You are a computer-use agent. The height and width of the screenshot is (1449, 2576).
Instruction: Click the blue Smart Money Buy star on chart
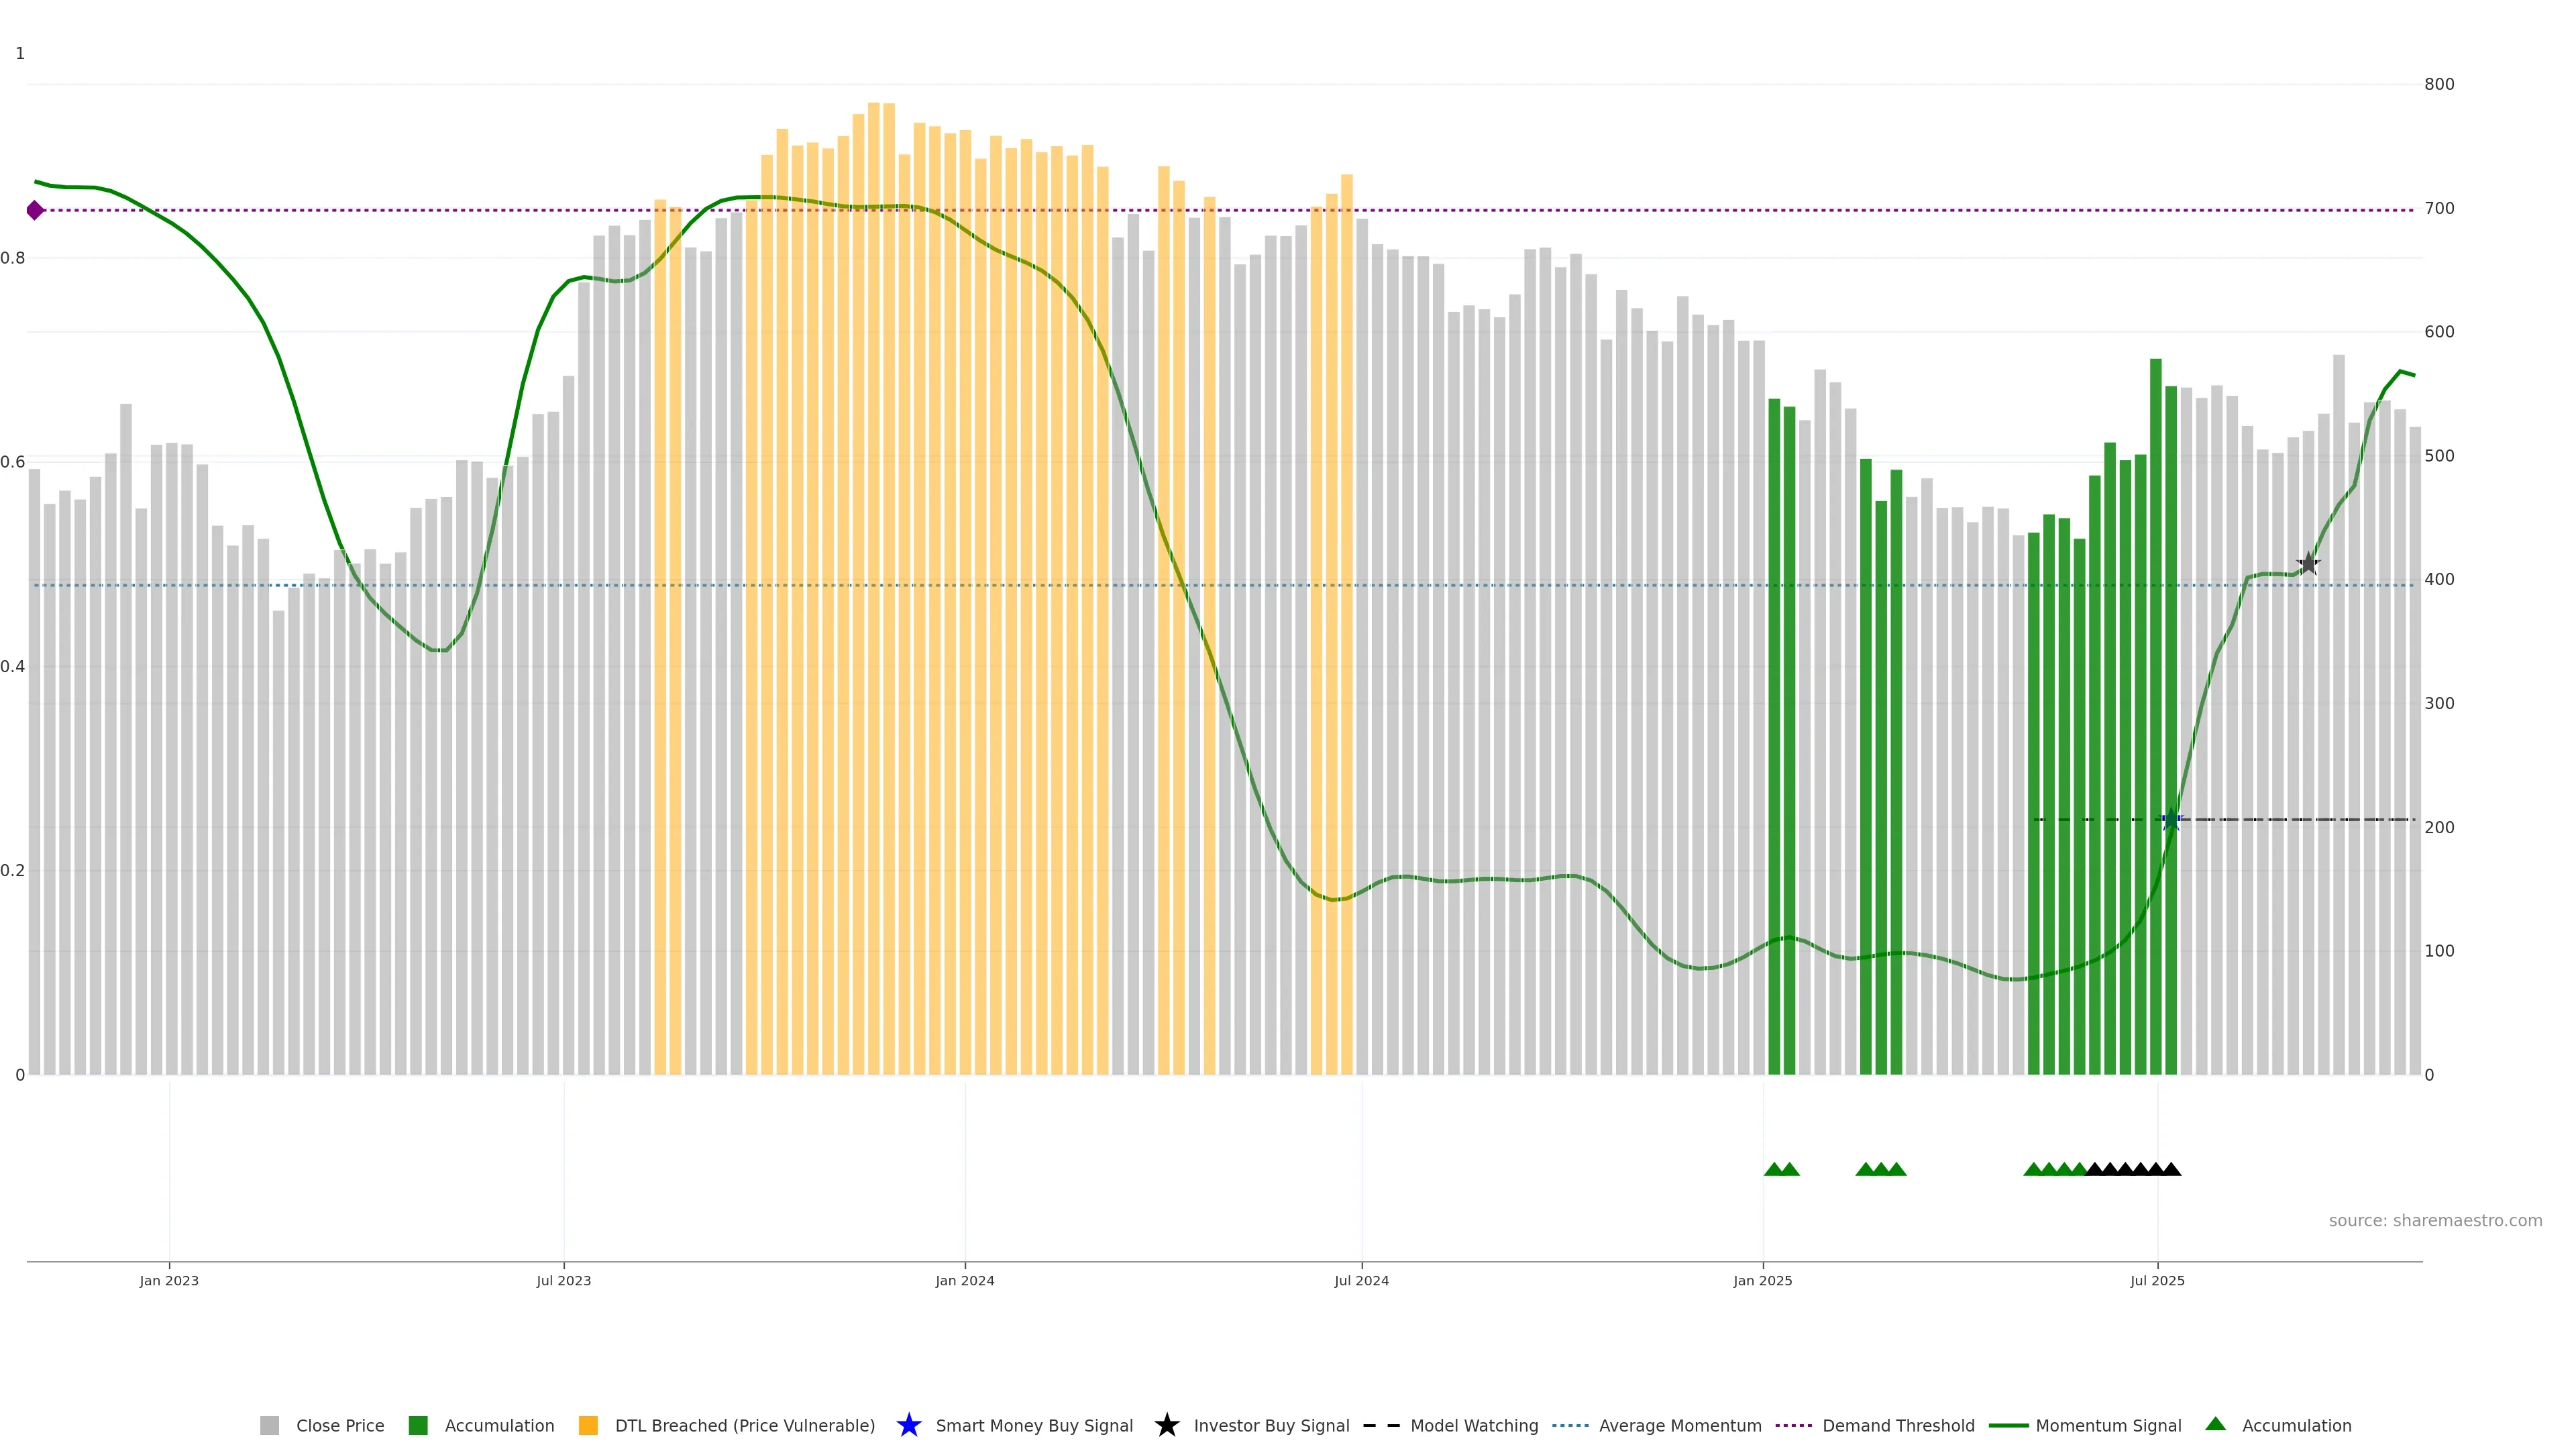(2171, 820)
